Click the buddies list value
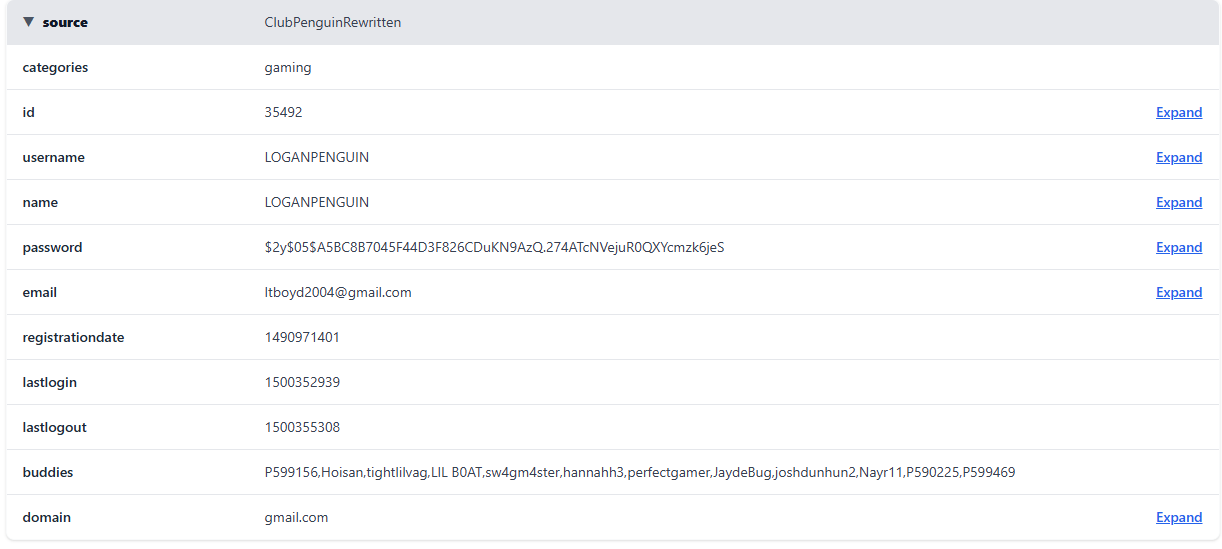 coord(639,473)
